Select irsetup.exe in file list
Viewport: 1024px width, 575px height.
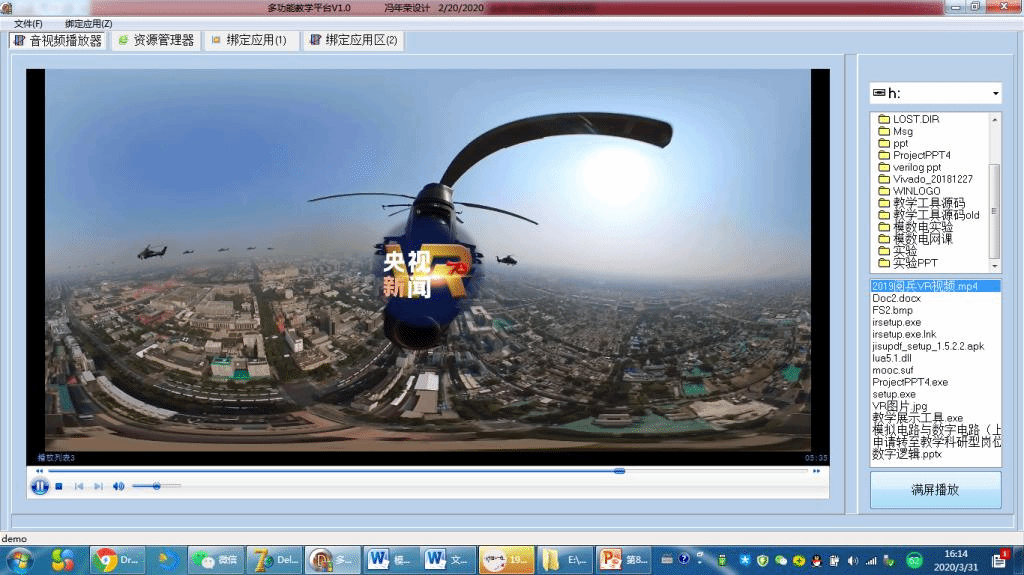[897, 322]
